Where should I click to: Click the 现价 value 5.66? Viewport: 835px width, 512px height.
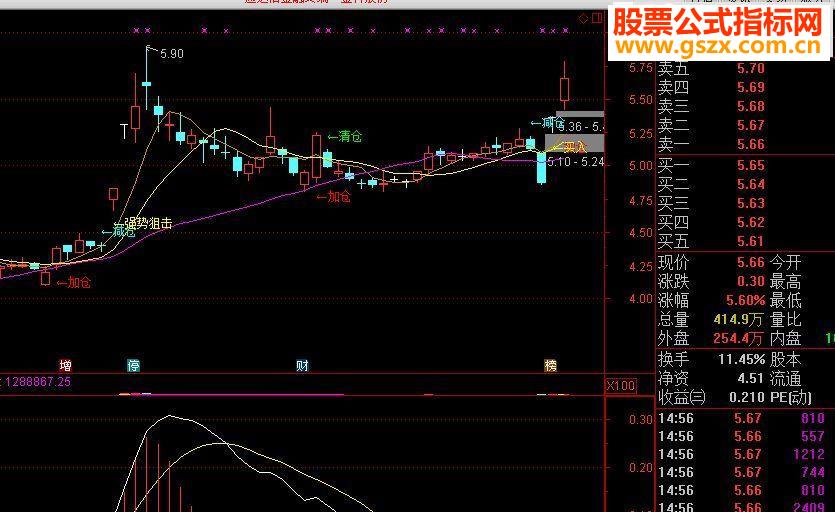[751, 262]
